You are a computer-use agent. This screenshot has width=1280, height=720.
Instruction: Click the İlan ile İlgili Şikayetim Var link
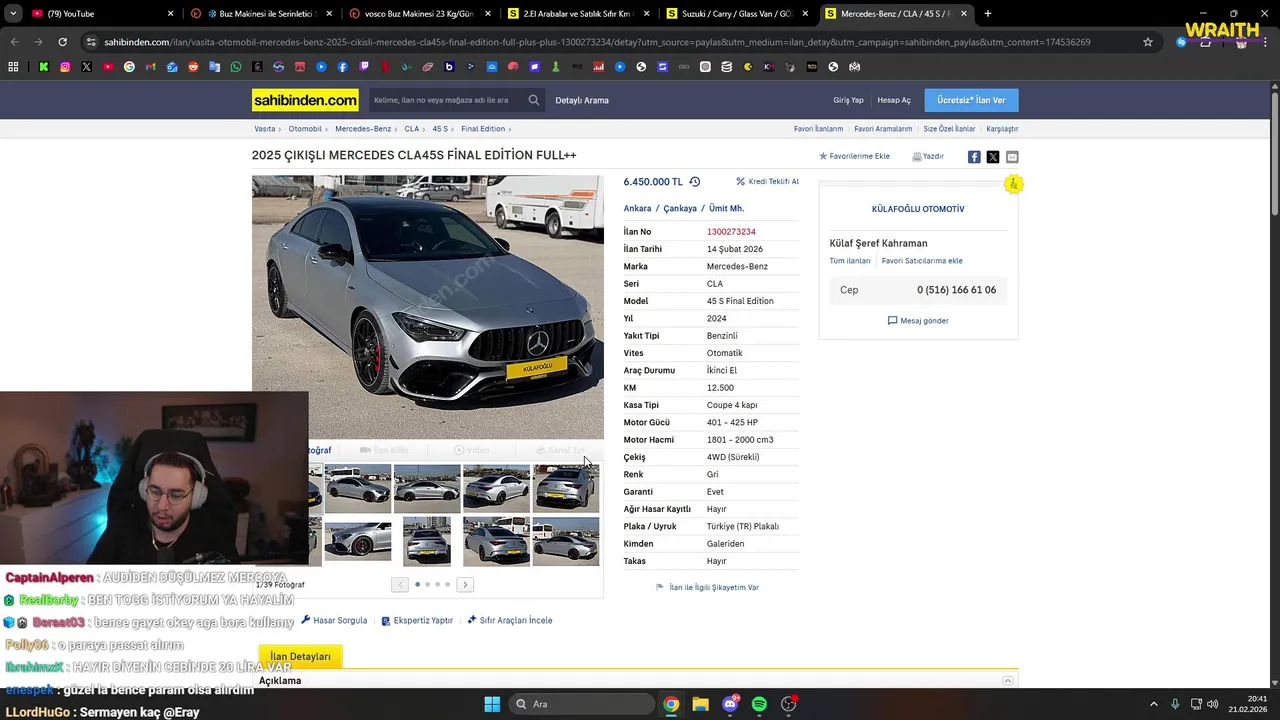[707, 588]
